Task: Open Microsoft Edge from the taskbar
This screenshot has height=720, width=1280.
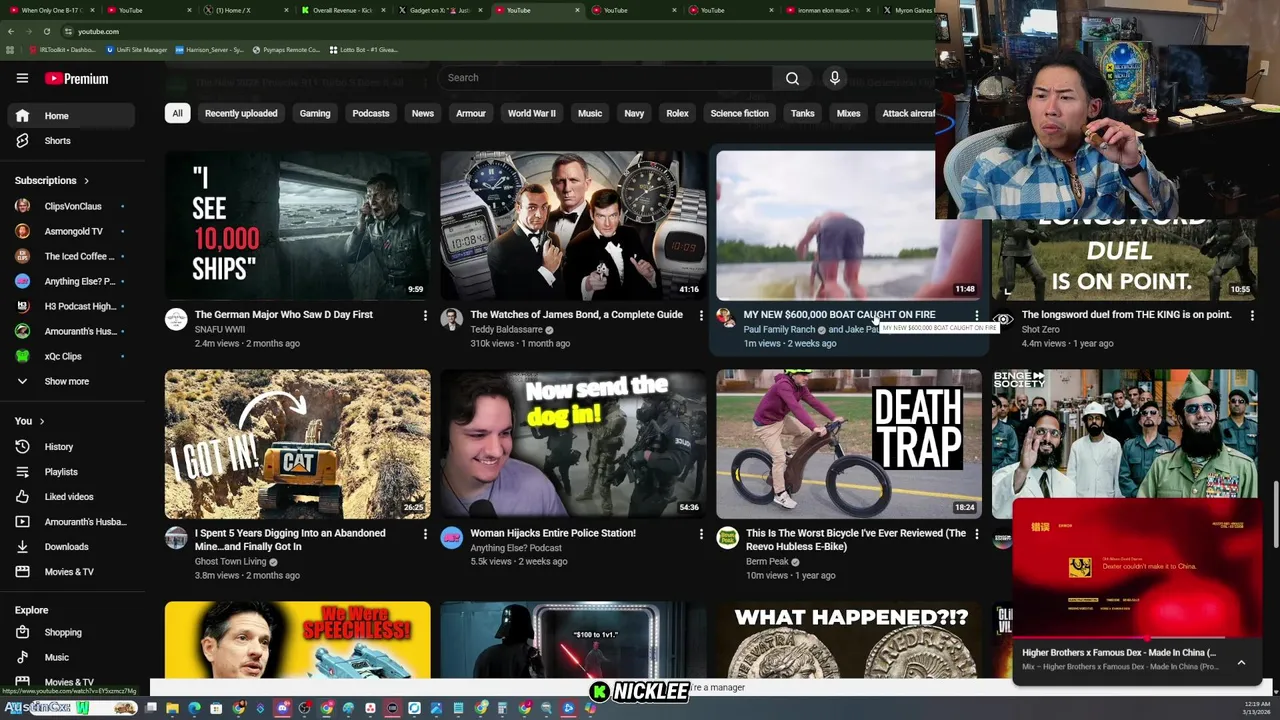Action: point(194,709)
